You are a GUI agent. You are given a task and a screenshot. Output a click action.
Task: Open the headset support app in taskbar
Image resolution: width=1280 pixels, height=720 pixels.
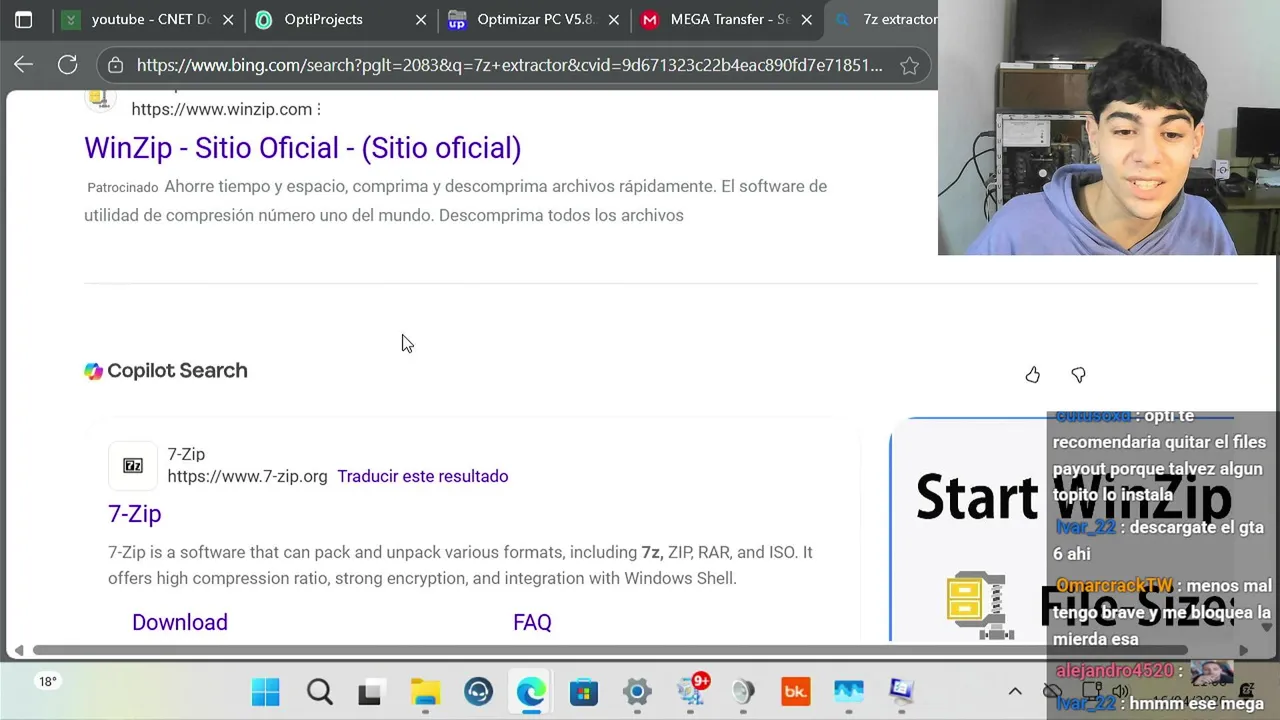click(x=478, y=691)
